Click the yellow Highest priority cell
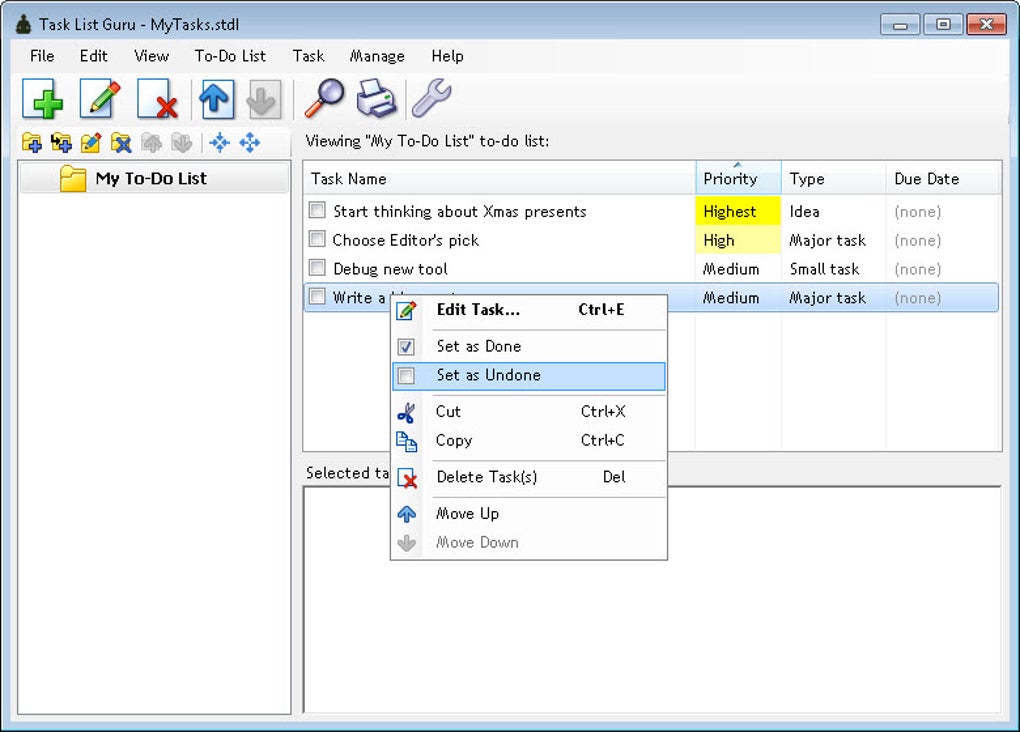1020x732 pixels. pyautogui.click(x=738, y=211)
